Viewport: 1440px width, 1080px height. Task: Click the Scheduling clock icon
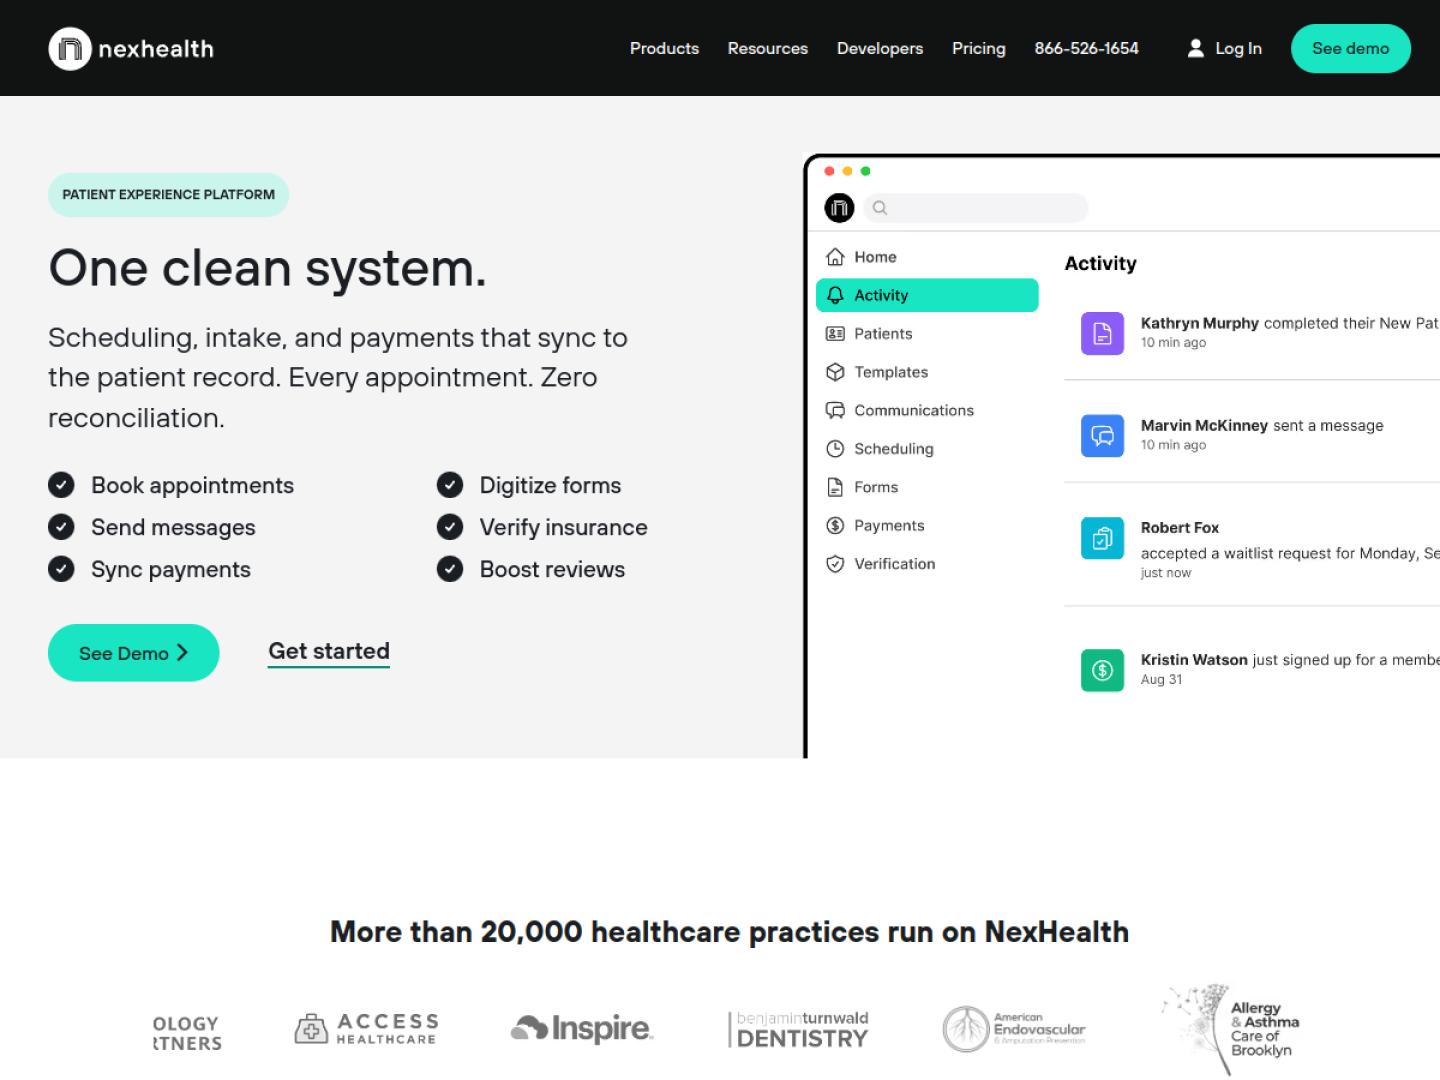point(835,449)
